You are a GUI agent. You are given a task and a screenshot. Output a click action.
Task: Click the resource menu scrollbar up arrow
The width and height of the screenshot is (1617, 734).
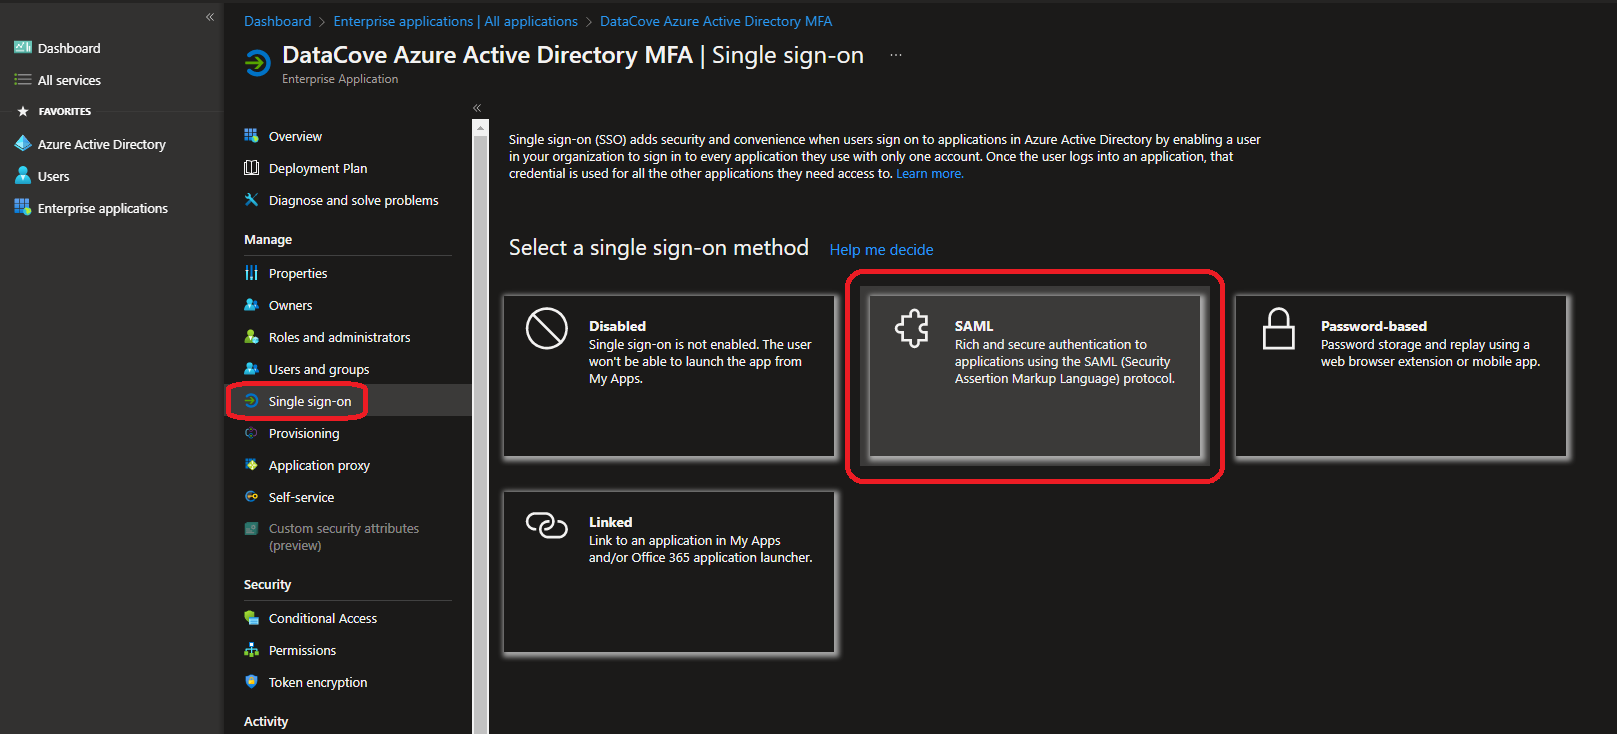pyautogui.click(x=481, y=128)
